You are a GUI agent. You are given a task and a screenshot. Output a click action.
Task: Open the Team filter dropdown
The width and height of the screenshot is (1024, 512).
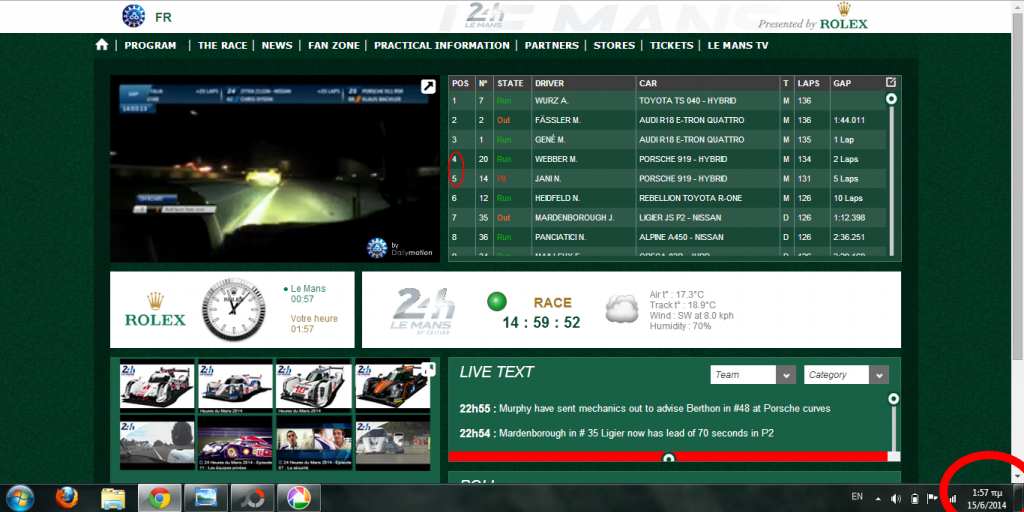click(x=752, y=375)
